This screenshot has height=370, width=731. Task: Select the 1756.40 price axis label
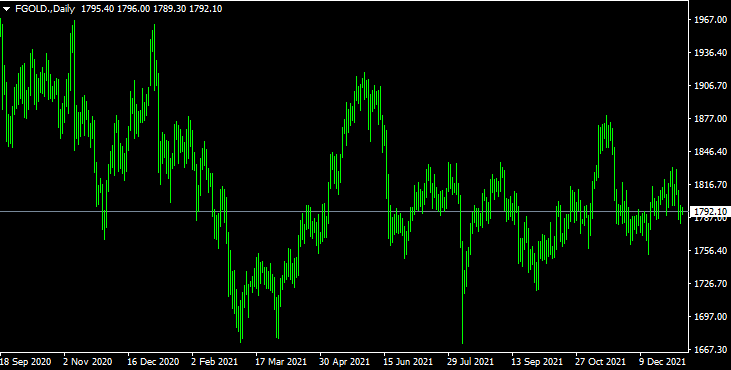(710, 250)
